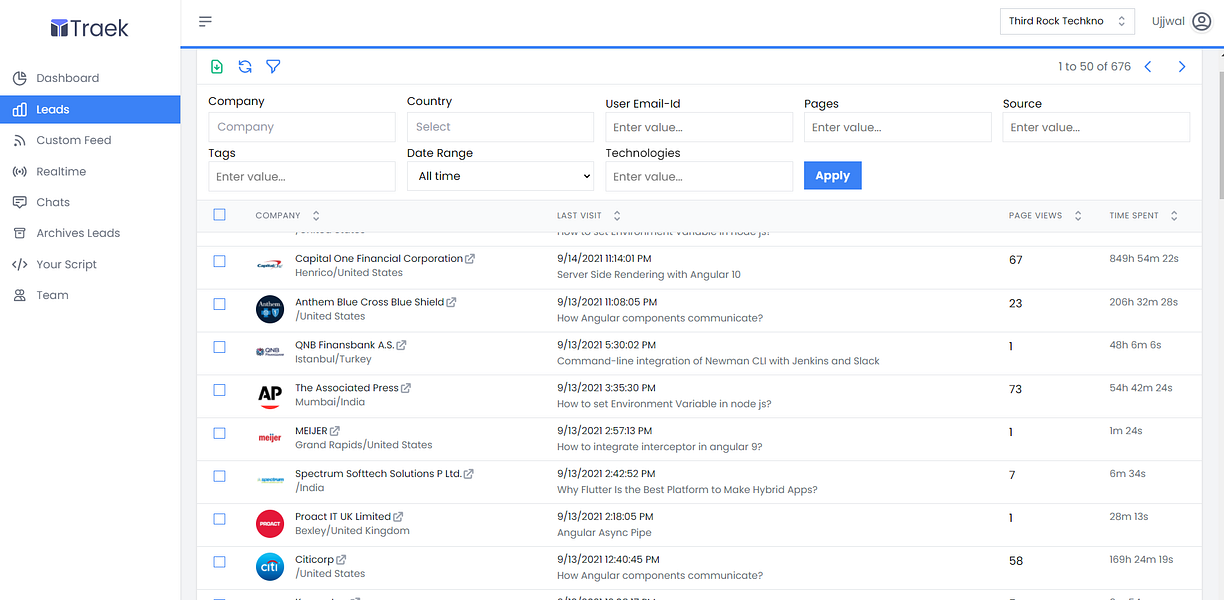Open Archives Leads in the sidebar

(x=90, y=233)
